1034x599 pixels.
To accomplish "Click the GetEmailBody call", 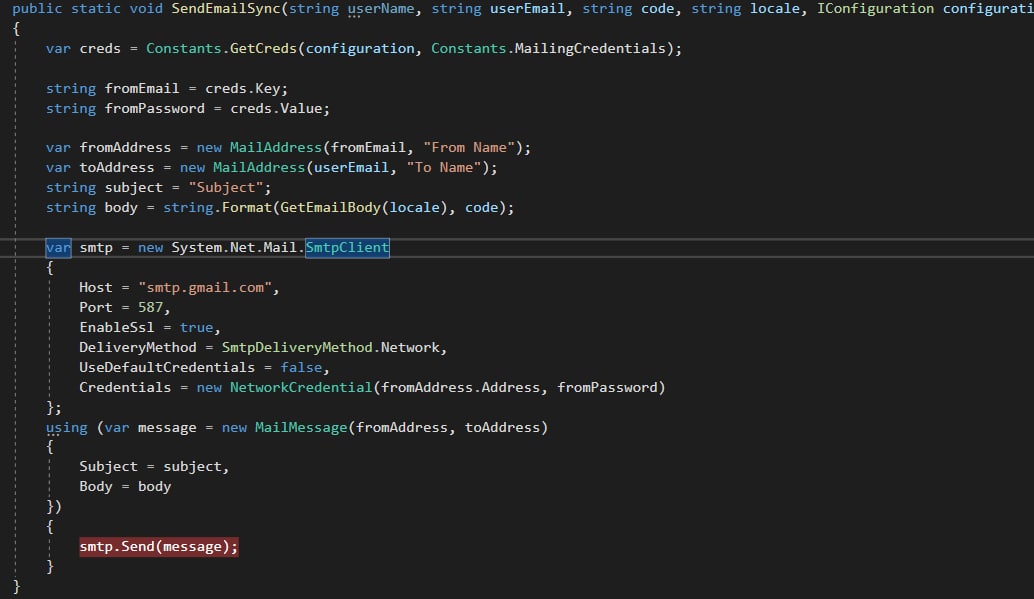I will 330,207.
